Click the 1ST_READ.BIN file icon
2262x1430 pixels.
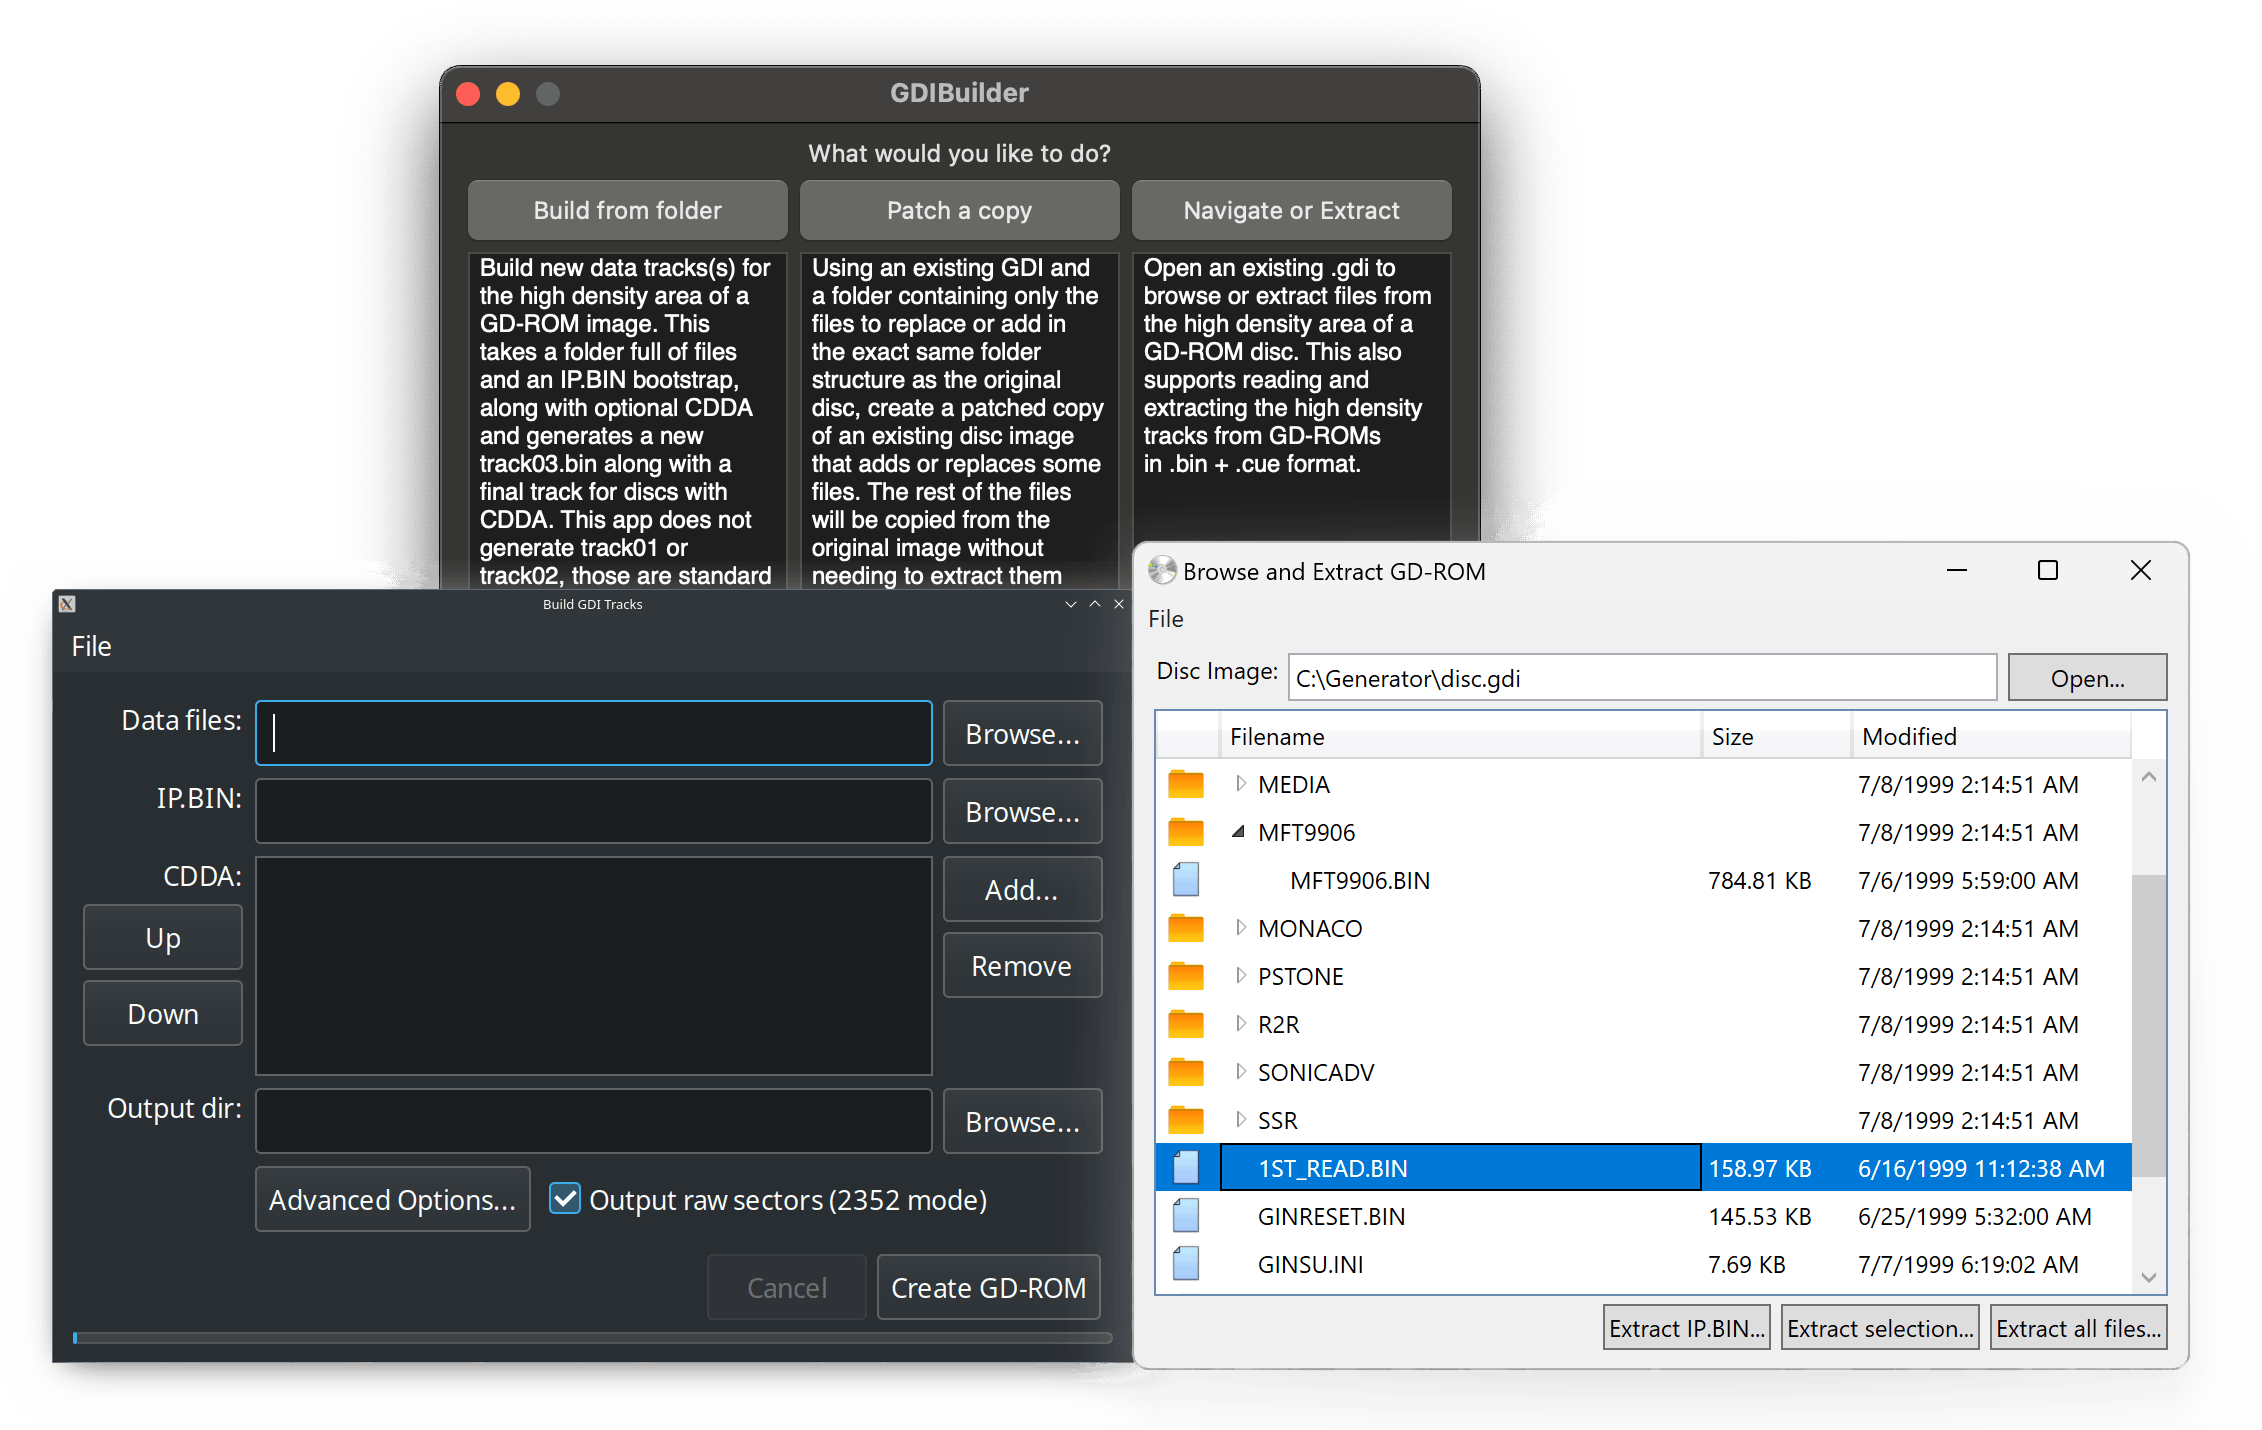(1186, 1168)
